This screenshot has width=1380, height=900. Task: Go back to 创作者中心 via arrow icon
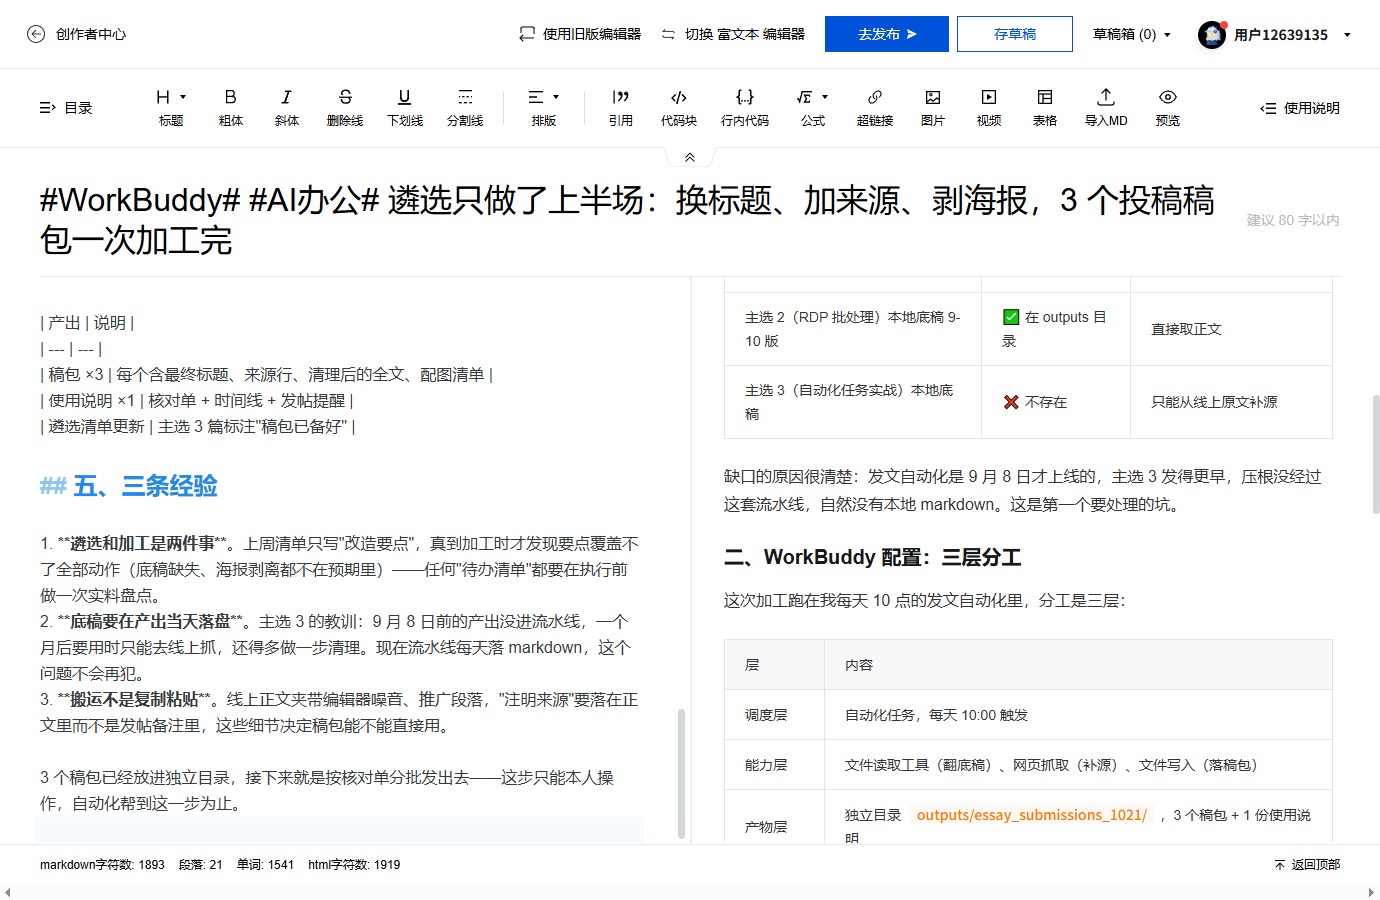[36, 34]
